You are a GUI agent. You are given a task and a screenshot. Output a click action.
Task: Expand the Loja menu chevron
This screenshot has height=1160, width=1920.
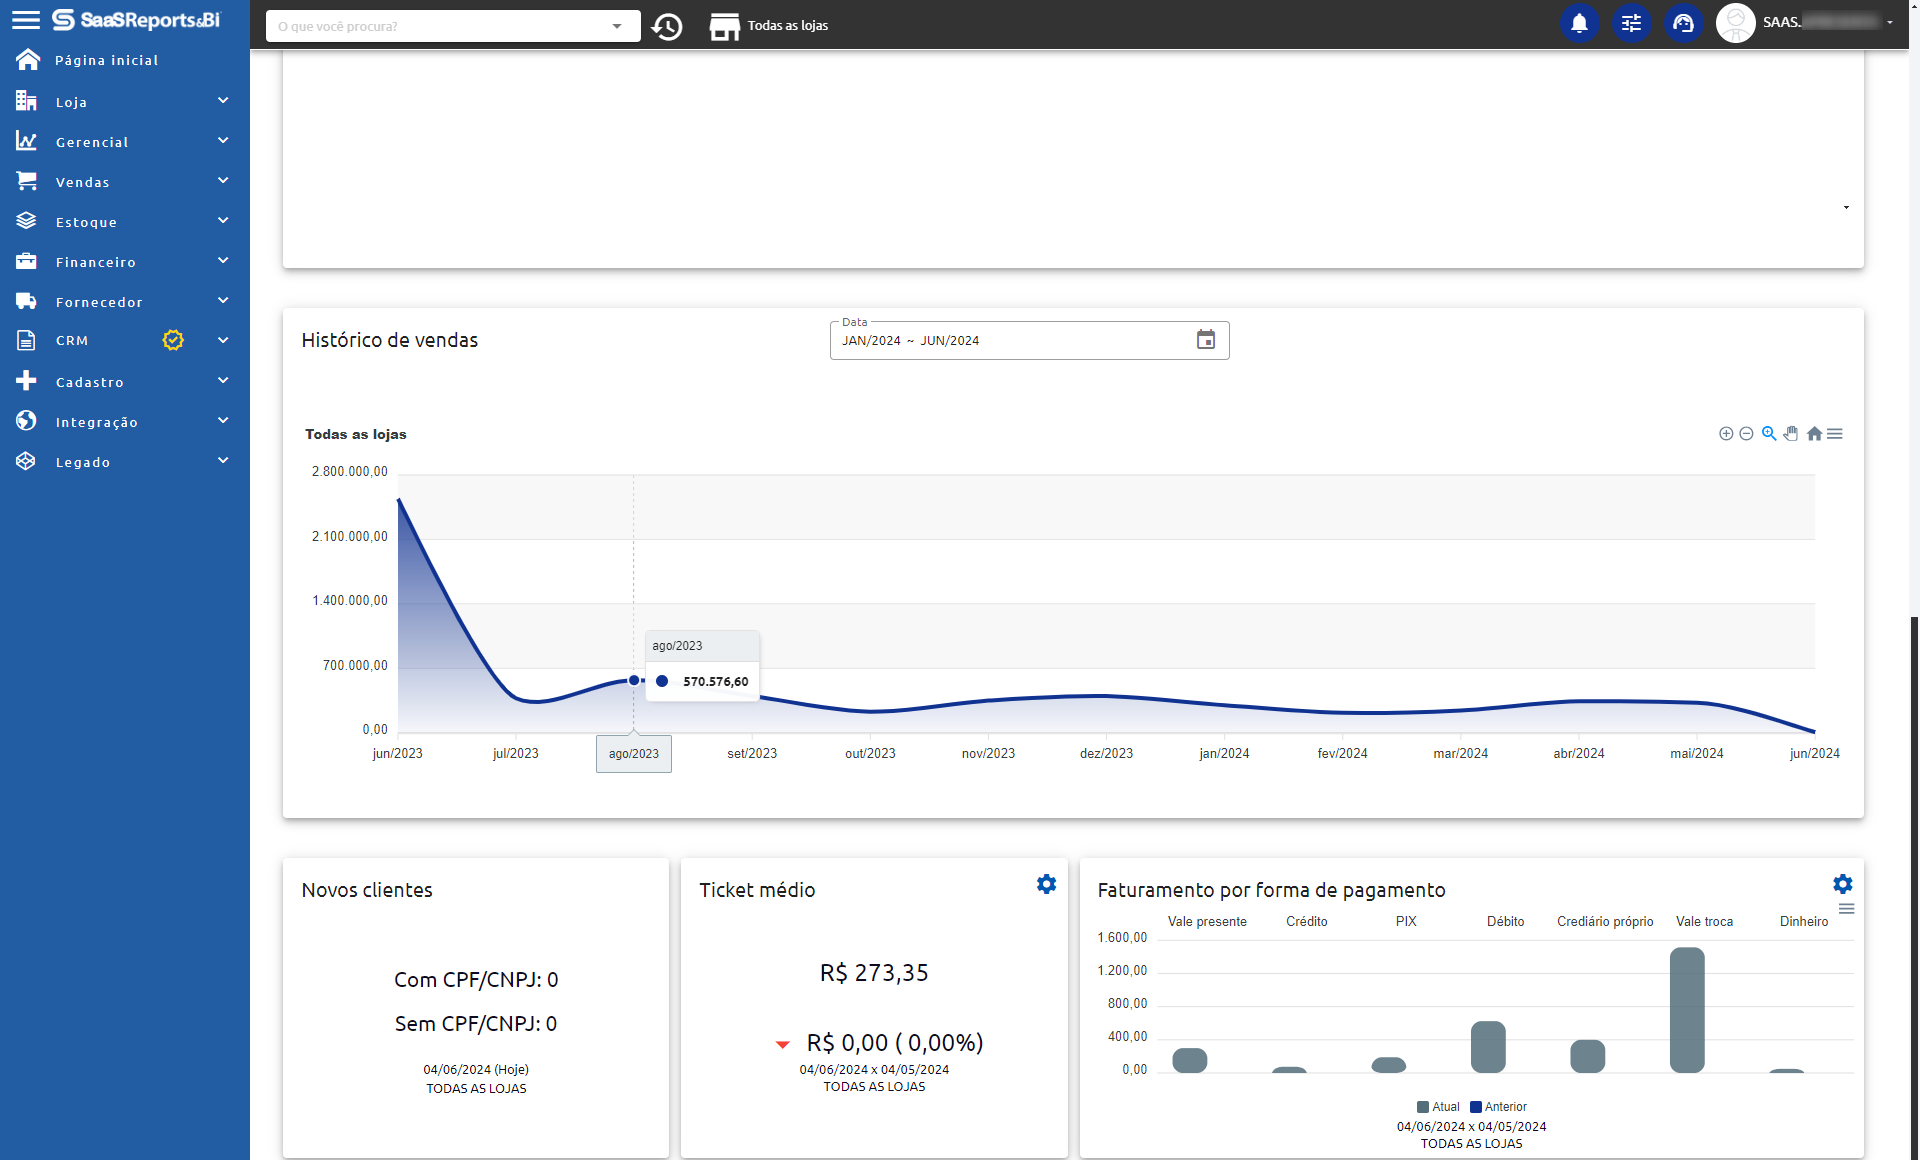click(223, 100)
